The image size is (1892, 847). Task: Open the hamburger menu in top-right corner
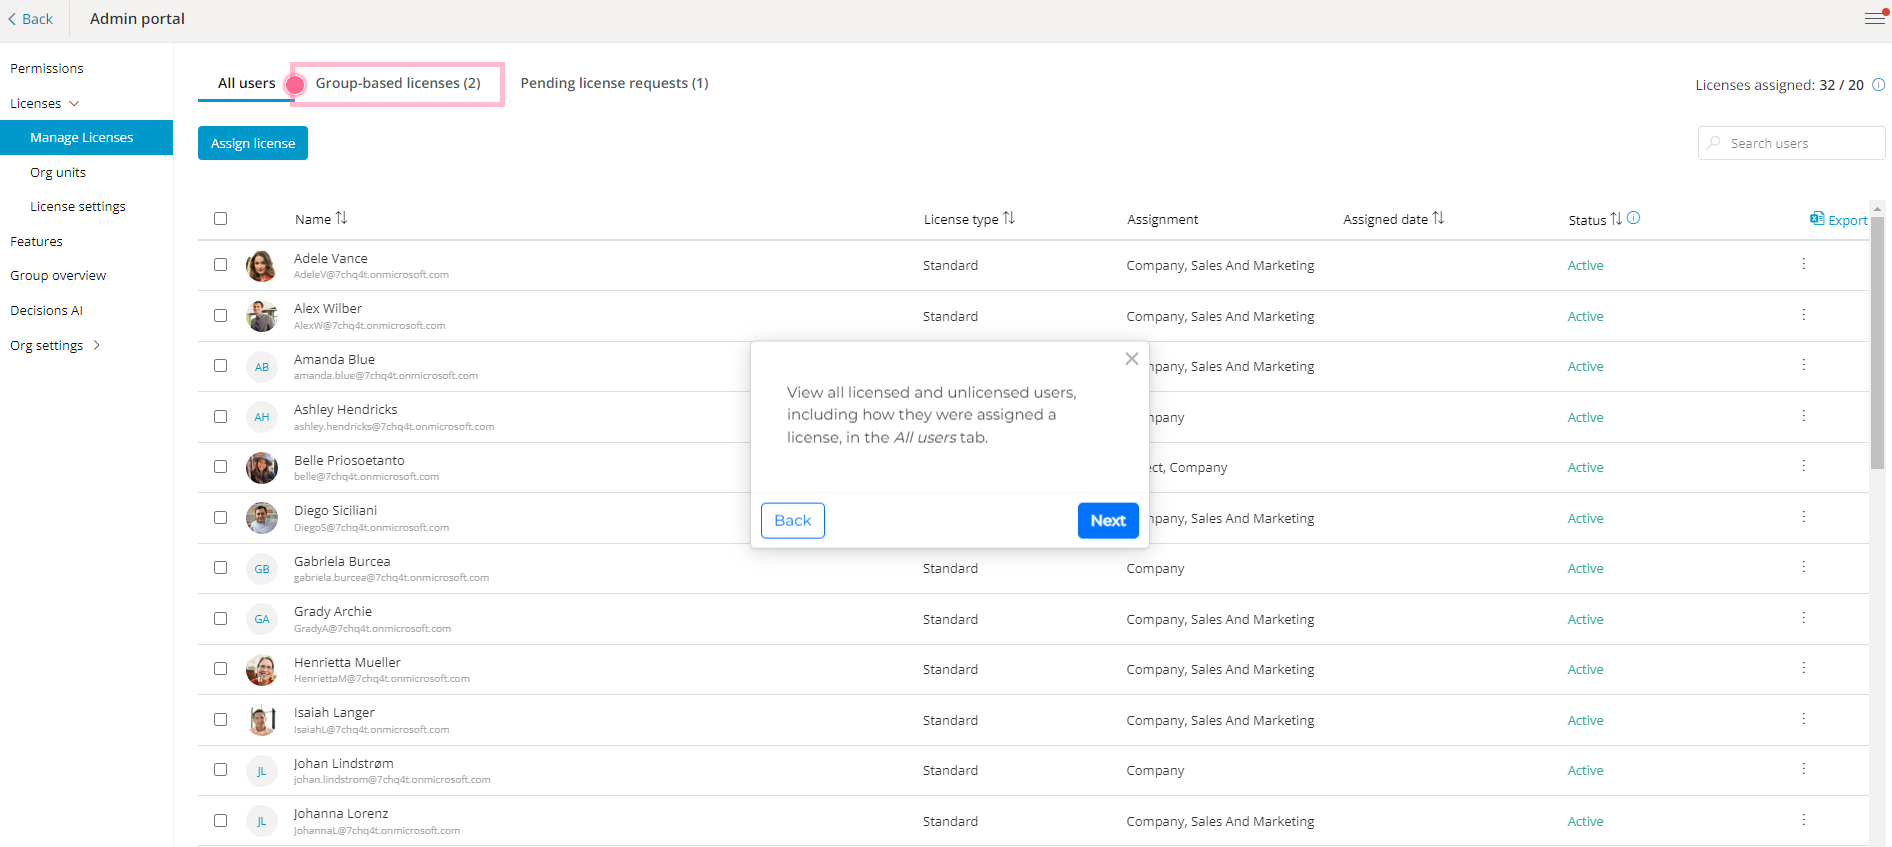pyautogui.click(x=1874, y=18)
